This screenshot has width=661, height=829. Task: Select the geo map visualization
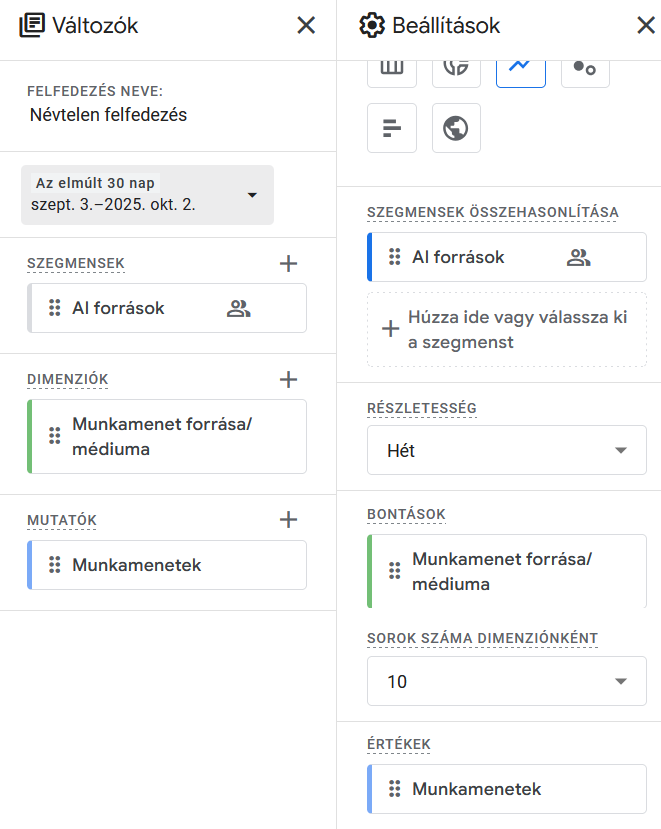456,128
